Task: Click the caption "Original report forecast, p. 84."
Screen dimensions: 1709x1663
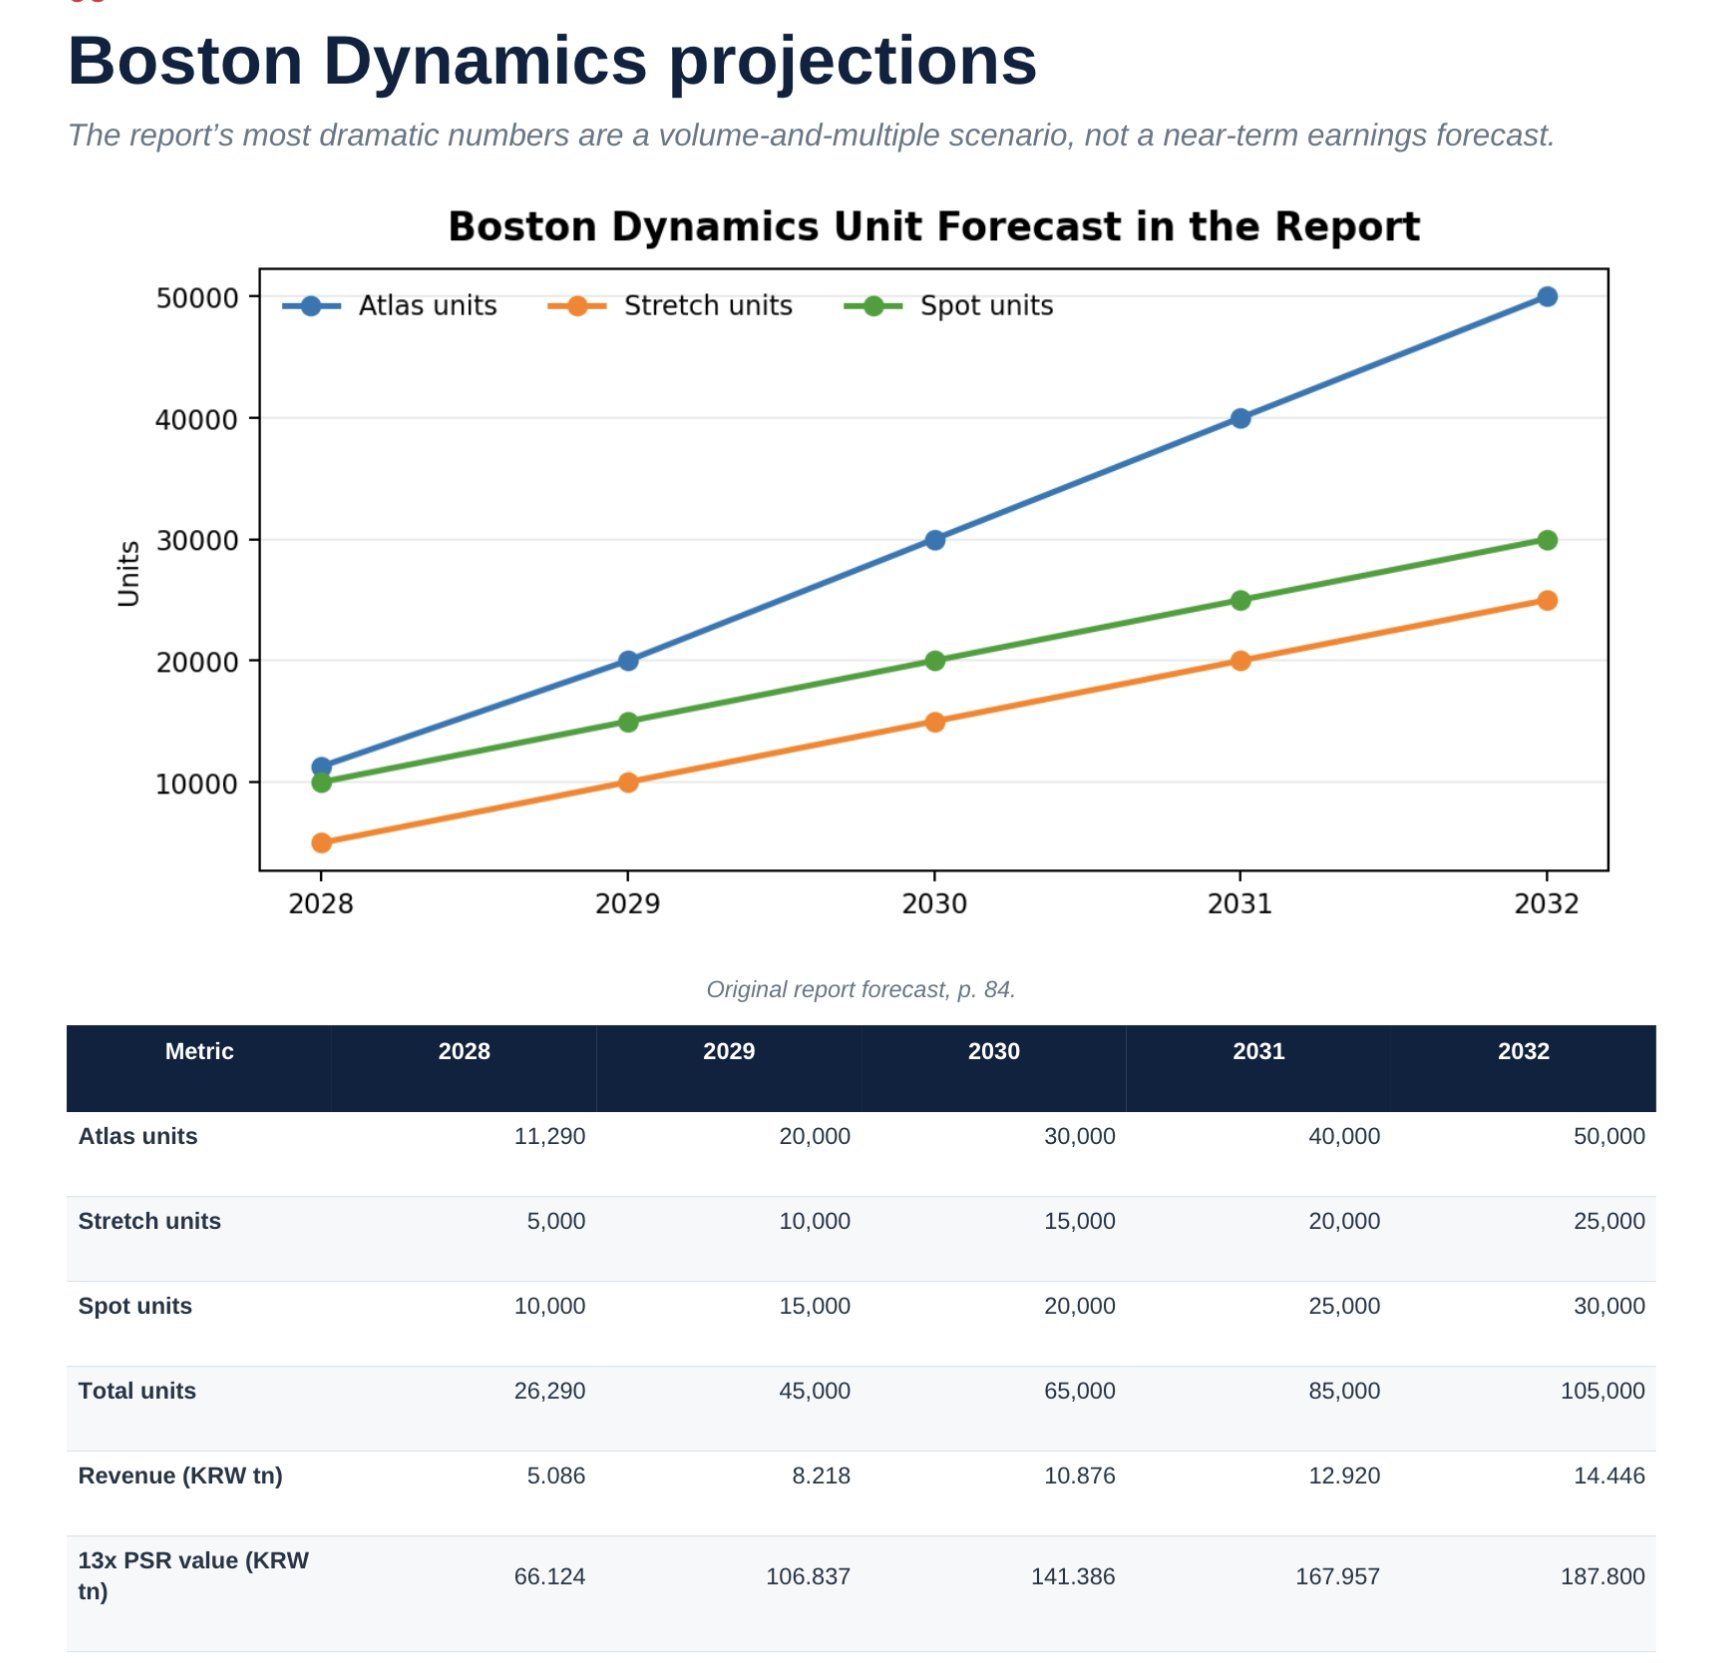Action: (x=860, y=990)
